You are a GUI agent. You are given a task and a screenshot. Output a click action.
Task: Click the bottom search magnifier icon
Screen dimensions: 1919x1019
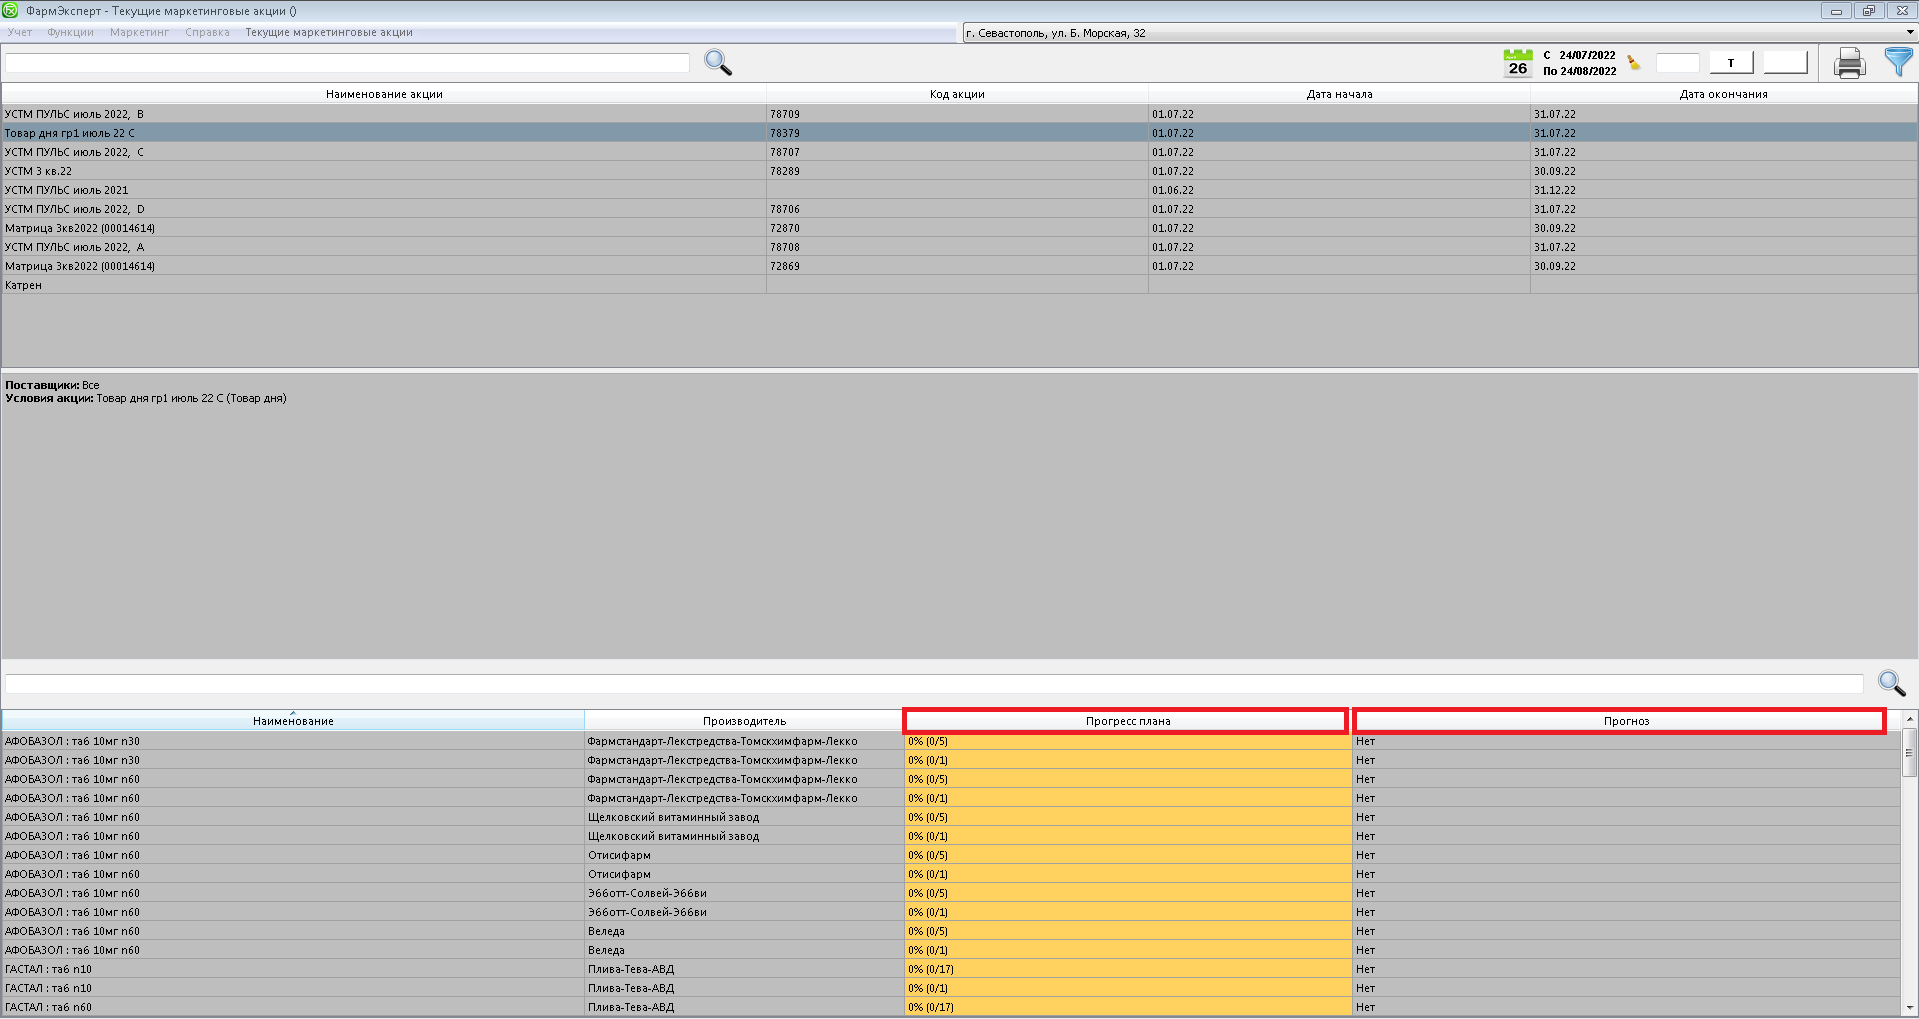1891,683
